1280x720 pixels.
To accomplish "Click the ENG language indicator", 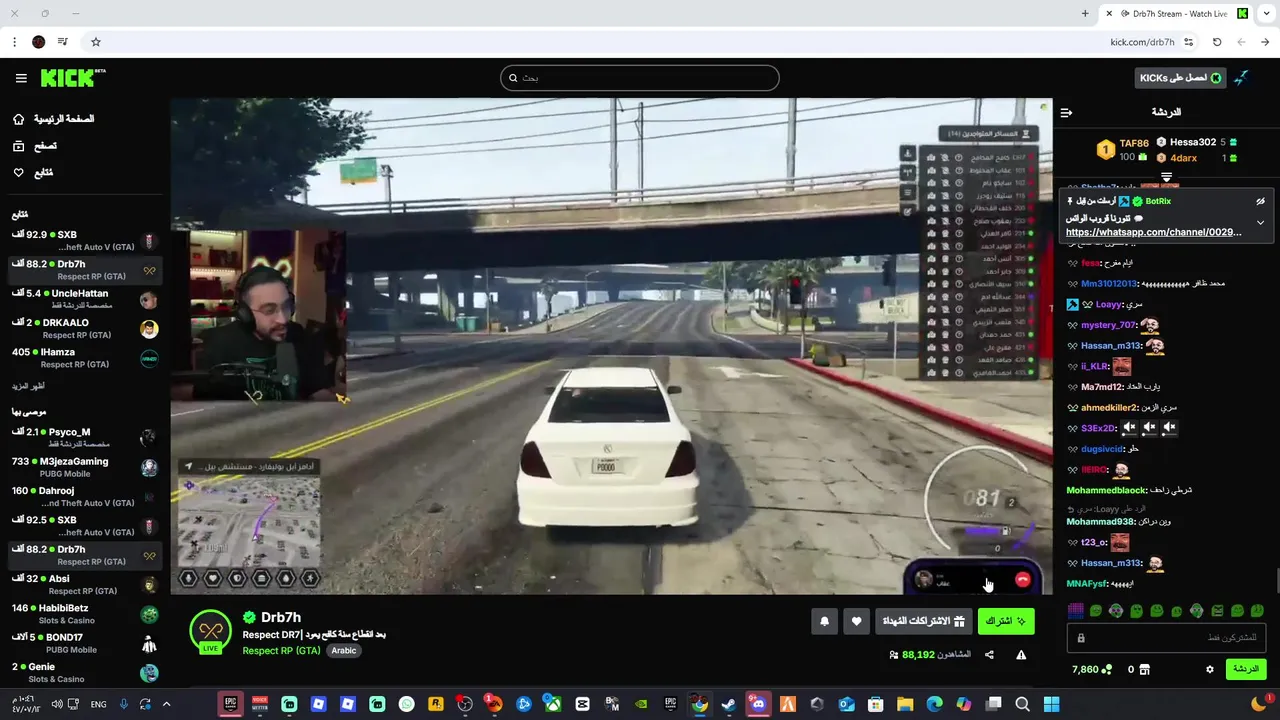I will (x=98, y=704).
